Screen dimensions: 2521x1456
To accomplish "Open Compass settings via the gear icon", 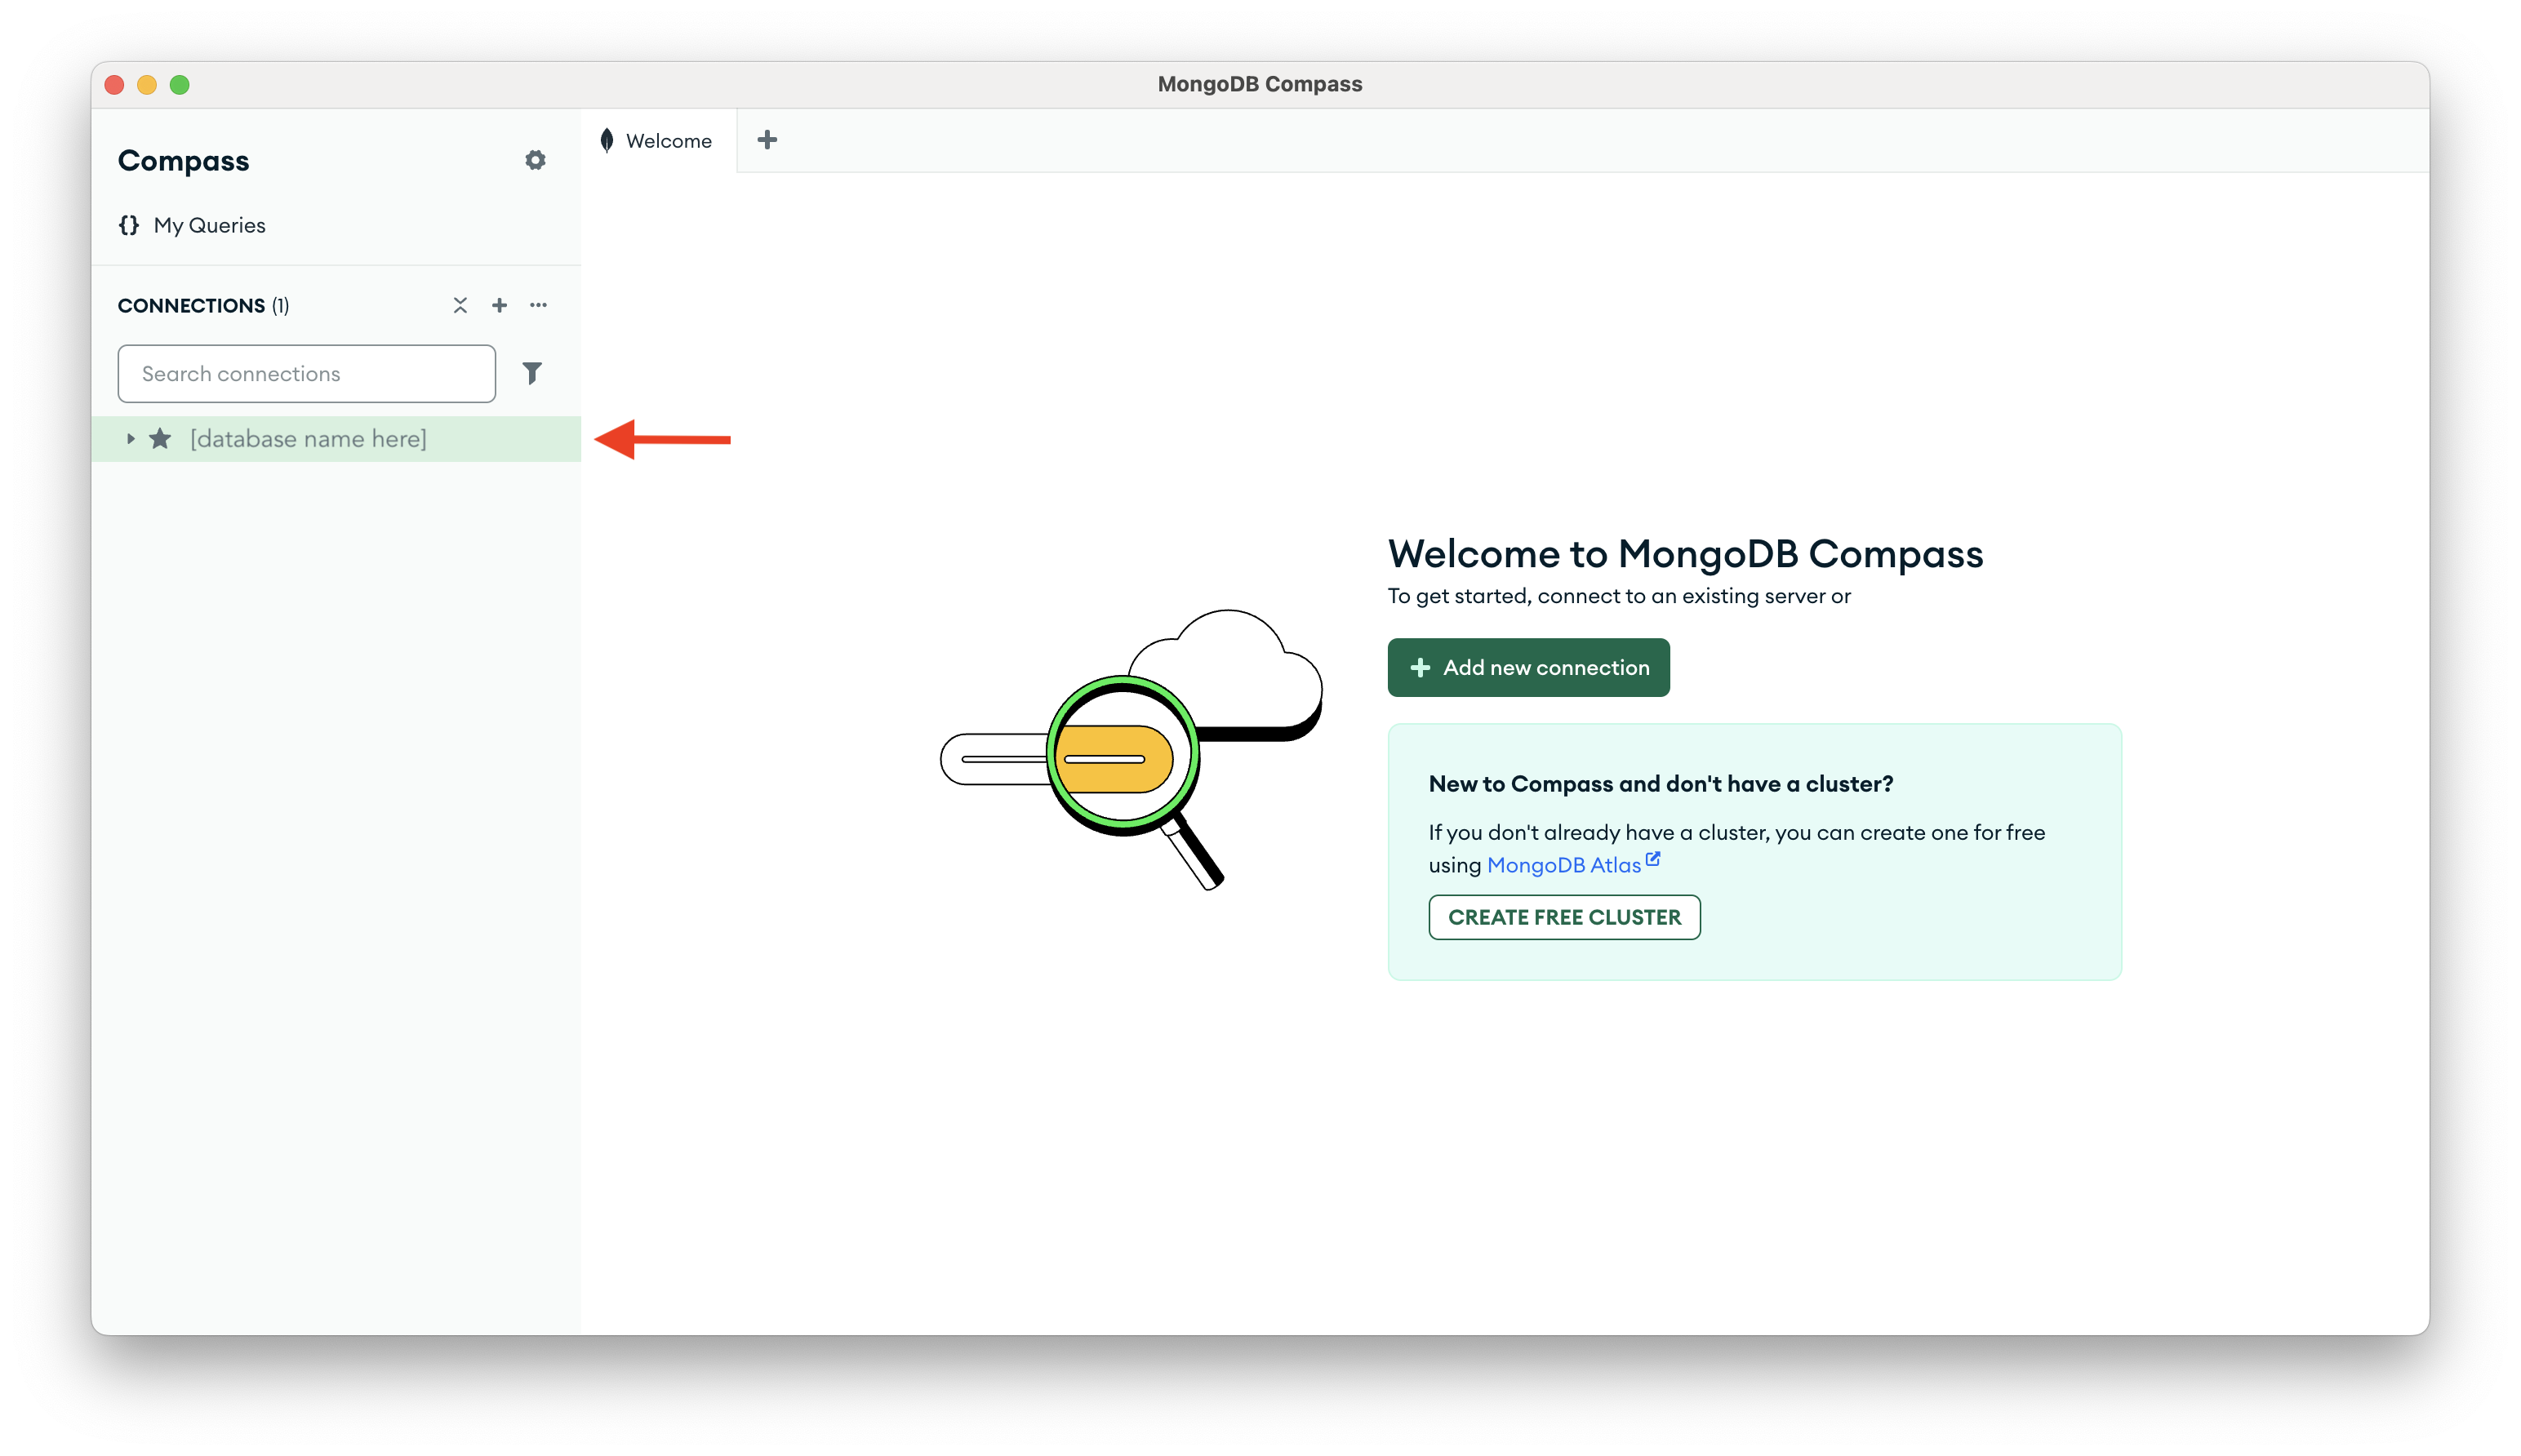I will (536, 160).
